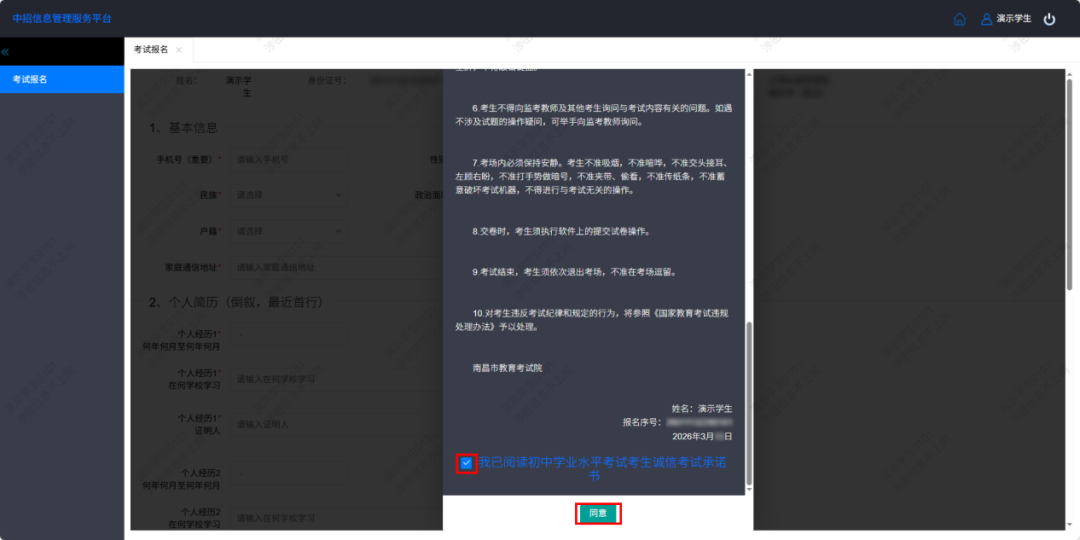Click the agreement dialog scrollbar thumb

(749, 400)
